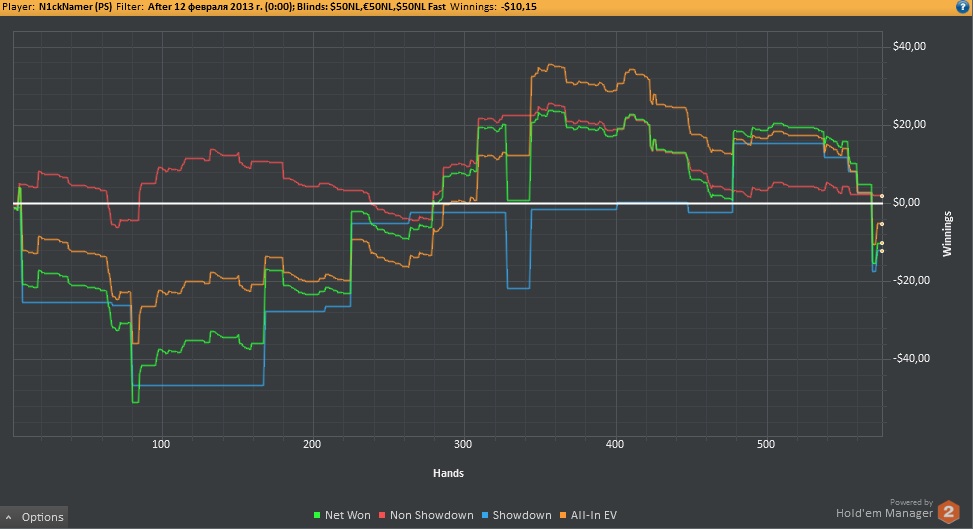Click the 300 hands x-axis tick label

pyautogui.click(x=462, y=443)
